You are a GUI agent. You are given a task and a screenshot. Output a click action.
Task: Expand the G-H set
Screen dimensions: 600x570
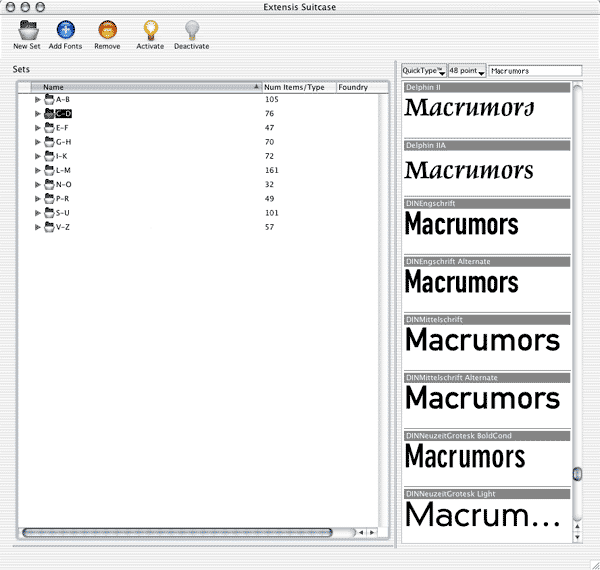click(x=38, y=142)
